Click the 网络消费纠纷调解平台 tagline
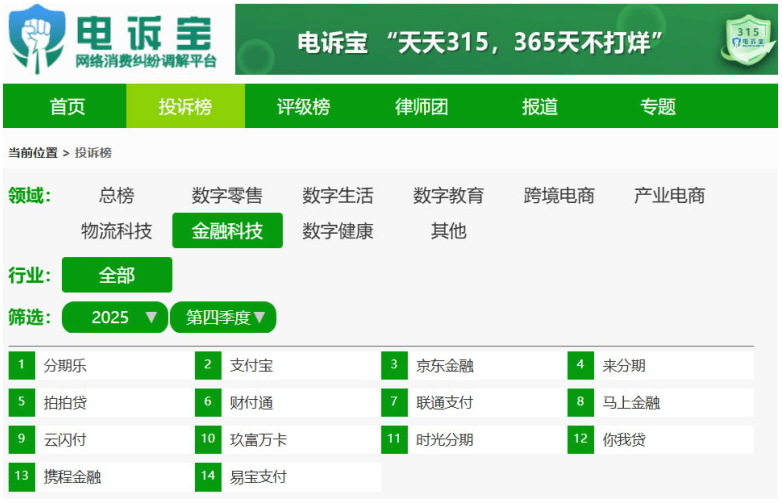This screenshot has height=503, width=782. (146, 61)
